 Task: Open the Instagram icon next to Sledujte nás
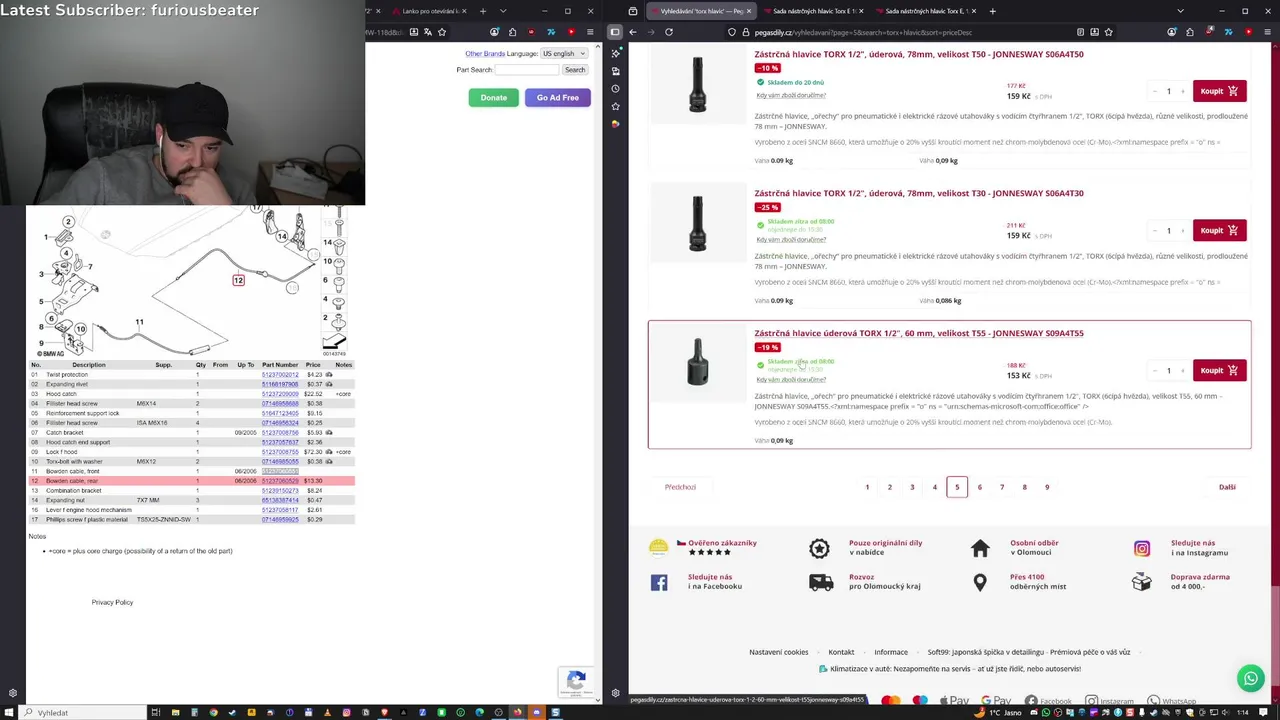[1142, 548]
